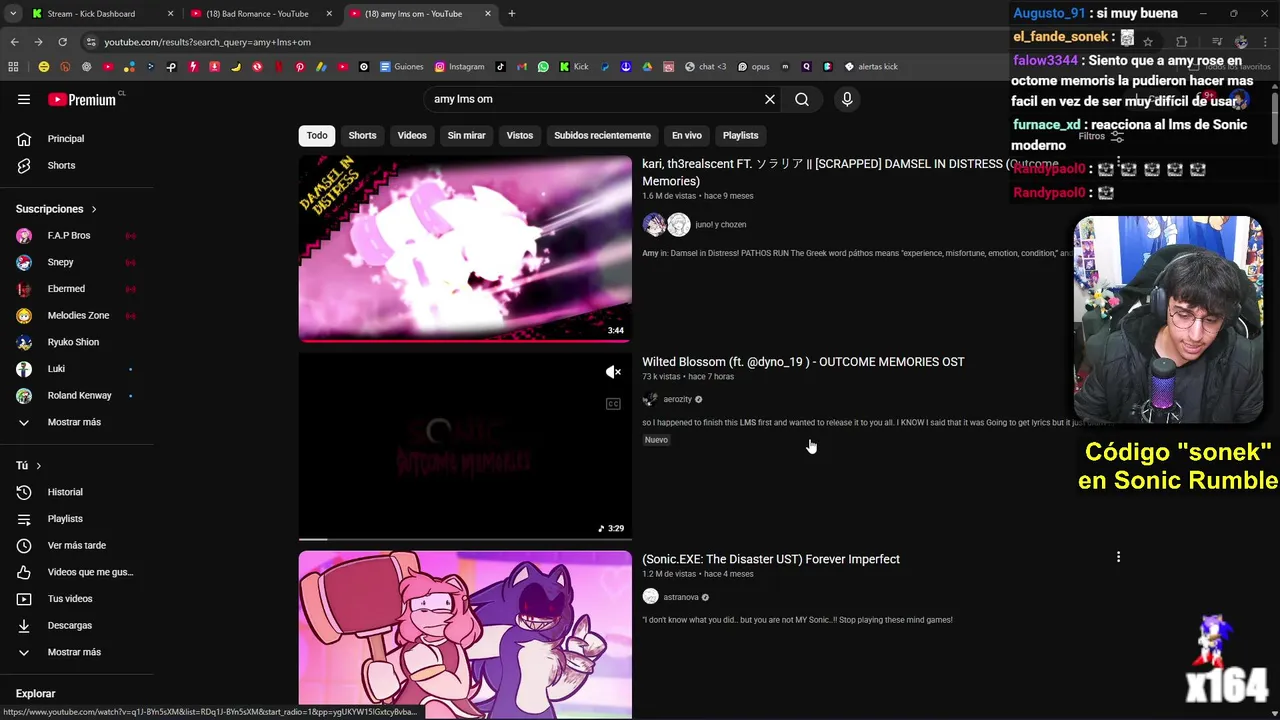Open Forever Imperfect video thumbnail
The height and width of the screenshot is (720, 1280).
click(x=465, y=634)
